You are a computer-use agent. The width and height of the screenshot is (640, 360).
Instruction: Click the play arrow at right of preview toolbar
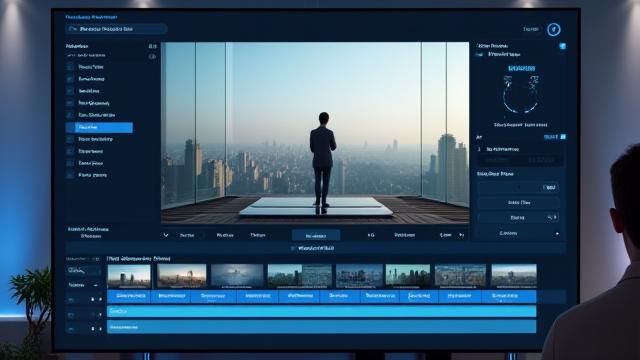coord(462,235)
